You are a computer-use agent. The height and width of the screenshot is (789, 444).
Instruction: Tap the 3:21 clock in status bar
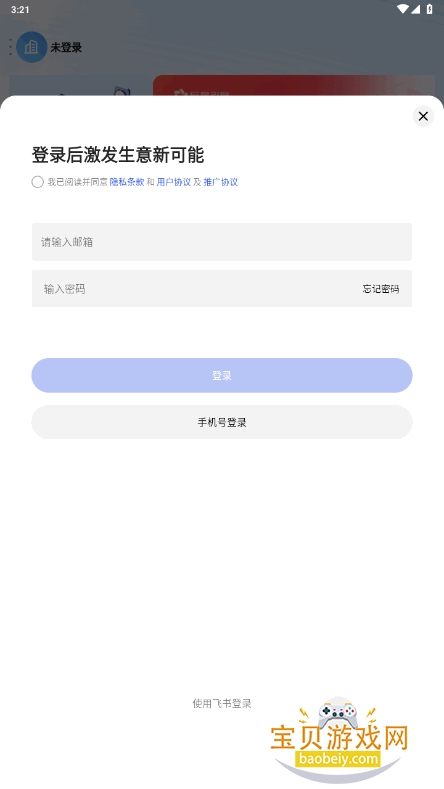[20, 10]
